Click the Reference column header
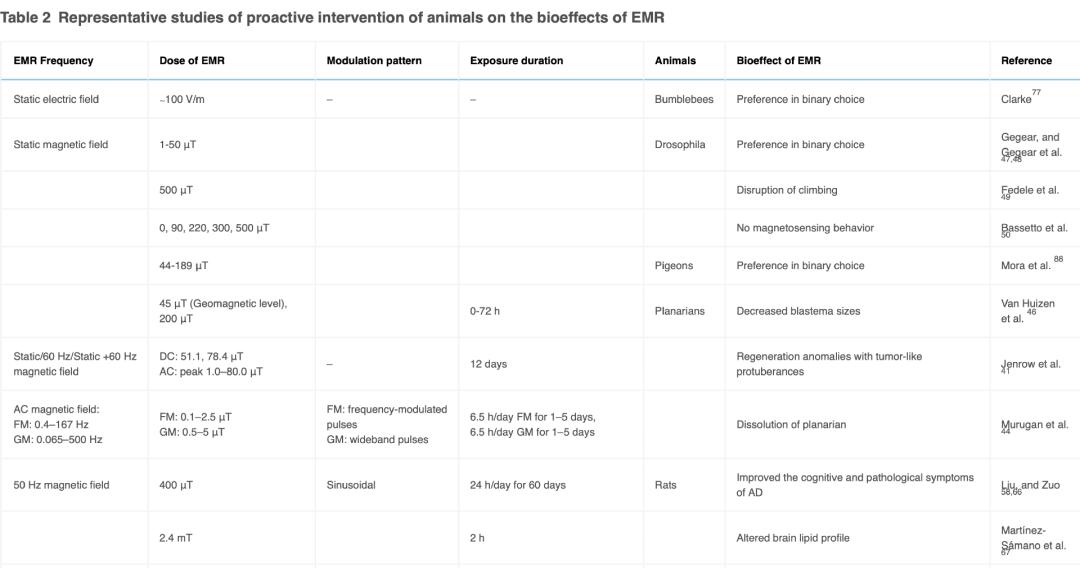Image resolution: width=1080 pixels, height=568 pixels. point(1026,61)
